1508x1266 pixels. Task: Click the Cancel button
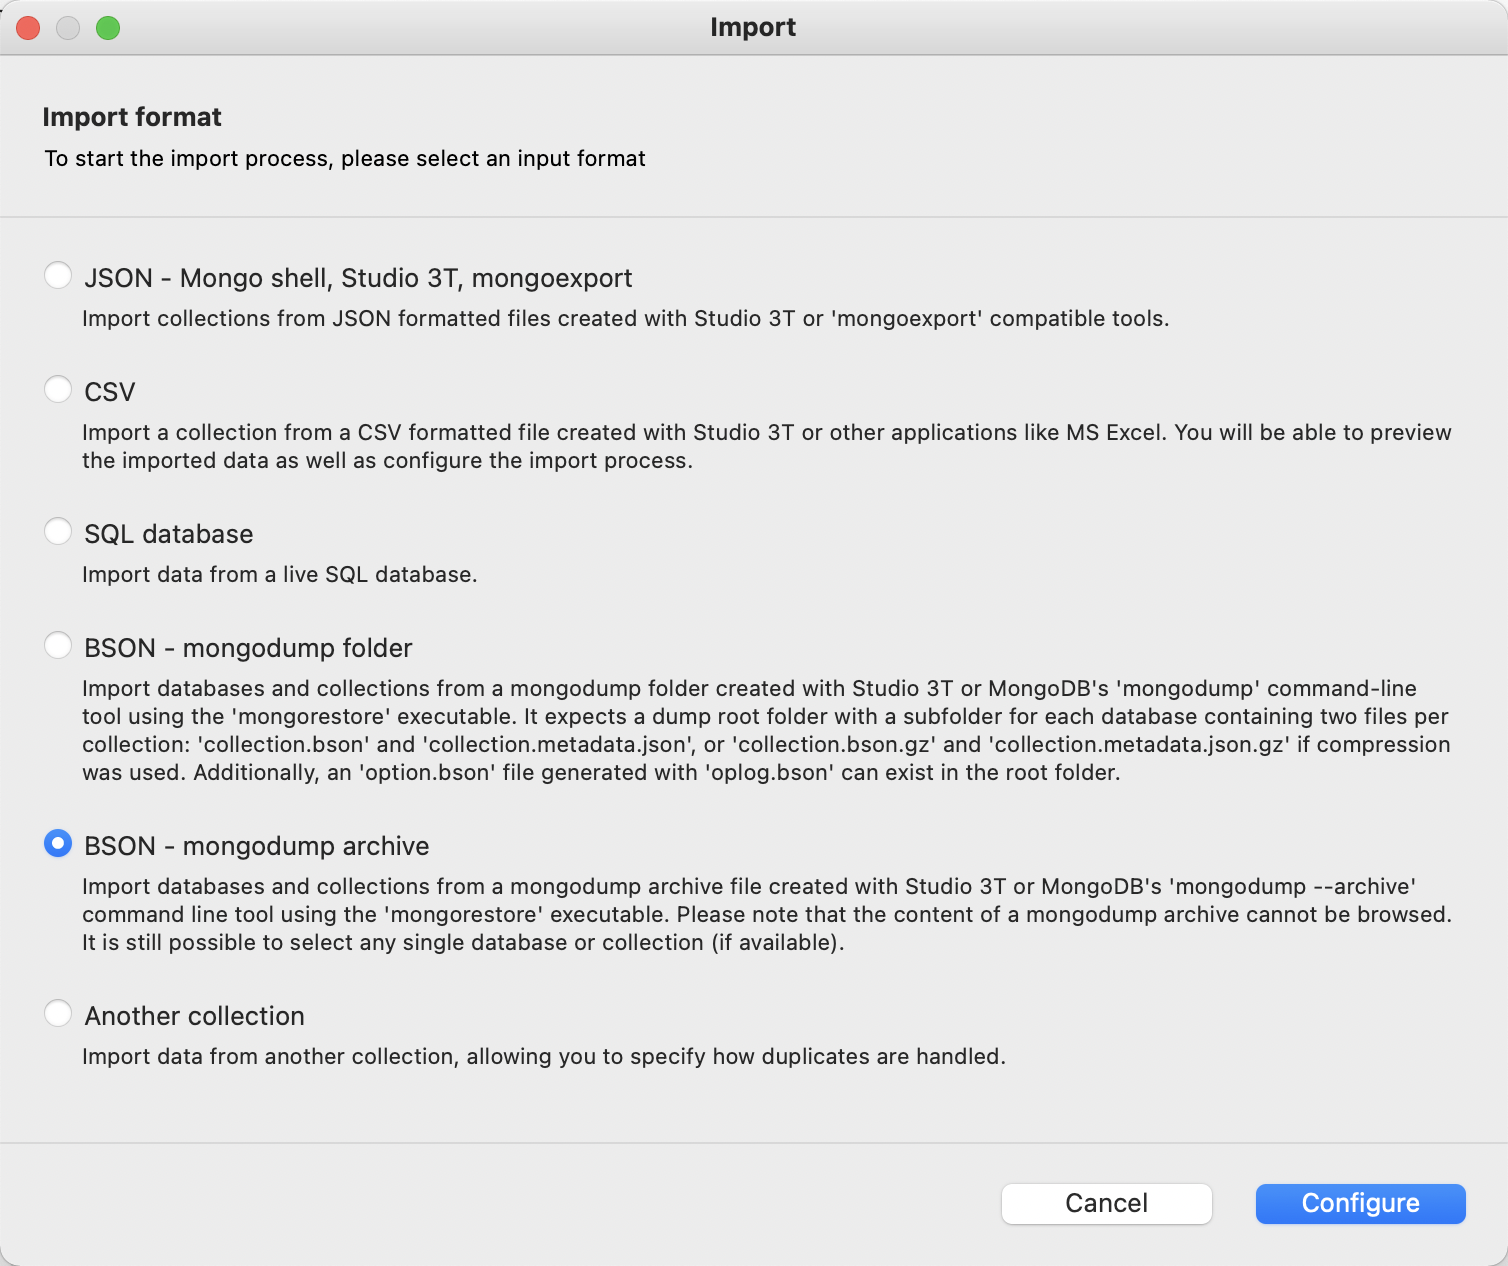pos(1106,1203)
